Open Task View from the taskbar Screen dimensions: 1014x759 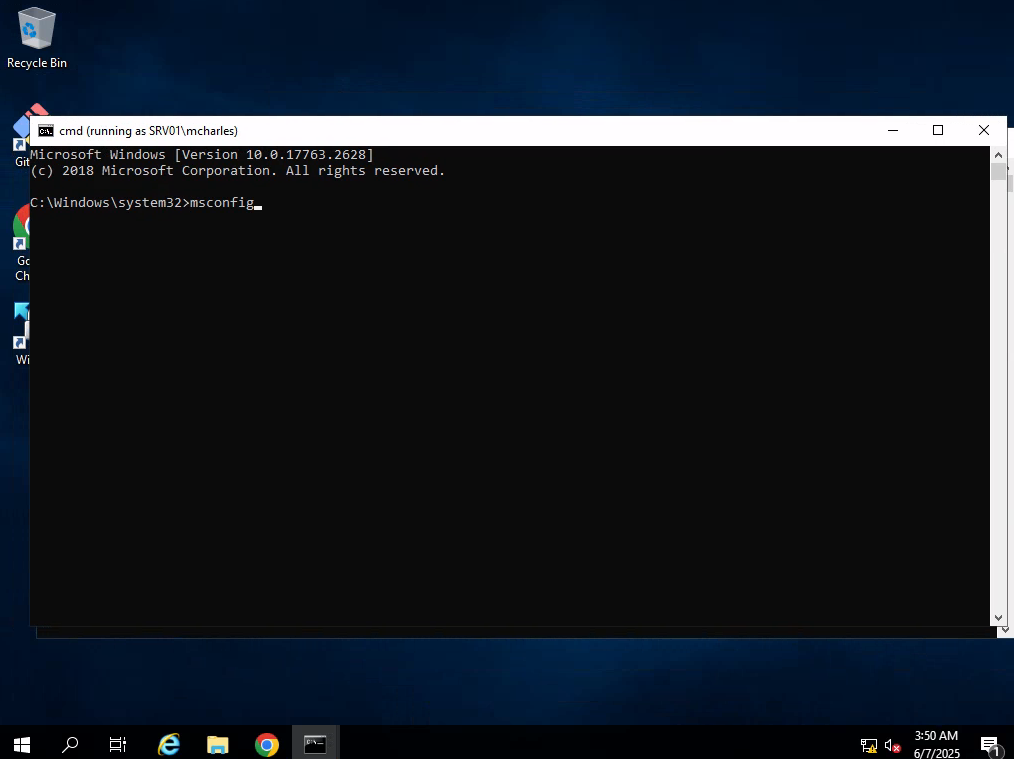tap(118, 744)
